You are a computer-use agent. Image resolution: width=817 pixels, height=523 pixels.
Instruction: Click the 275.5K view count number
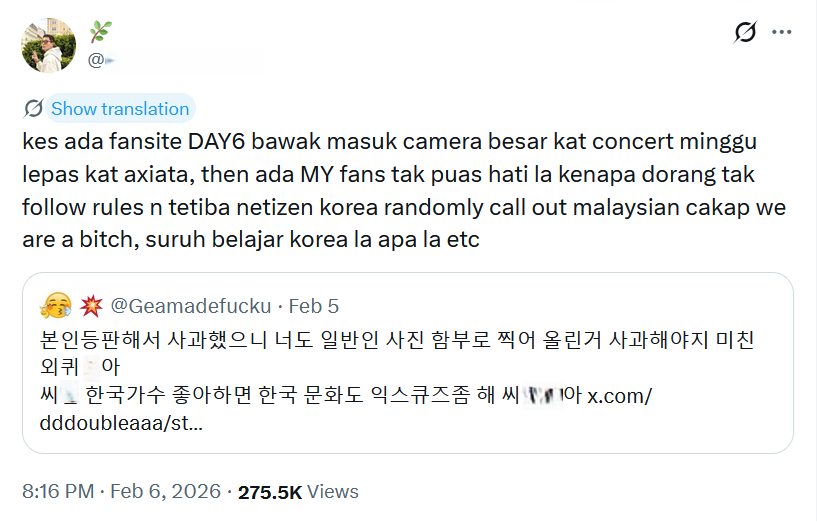click(x=269, y=492)
